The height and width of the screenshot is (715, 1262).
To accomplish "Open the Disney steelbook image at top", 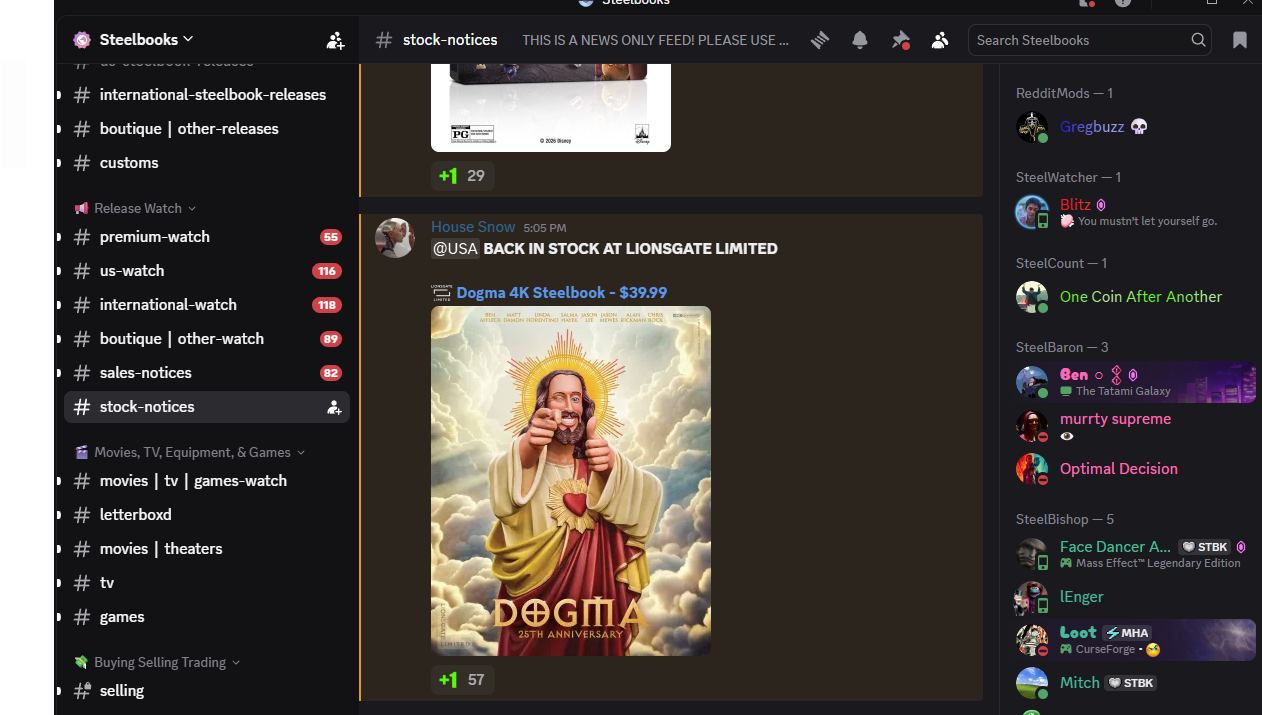I will 551,108.
